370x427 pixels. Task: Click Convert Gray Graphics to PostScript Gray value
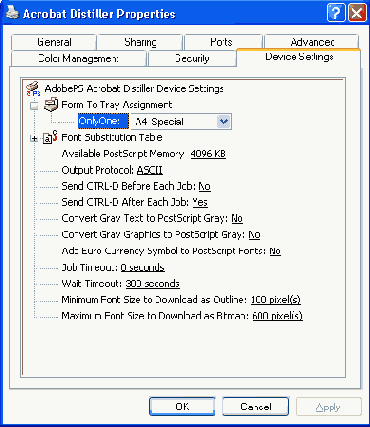click(x=254, y=235)
